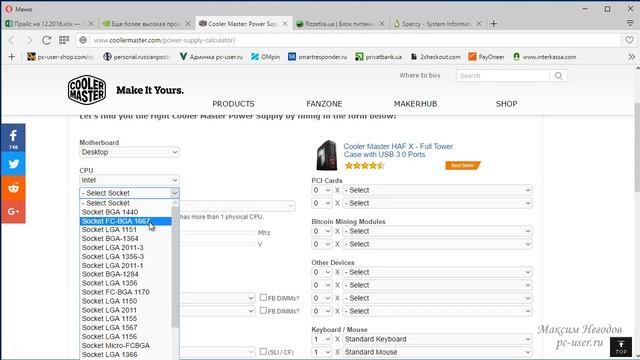The height and width of the screenshot is (360, 640).
Task: Open SHOP menu
Action: click(x=506, y=104)
